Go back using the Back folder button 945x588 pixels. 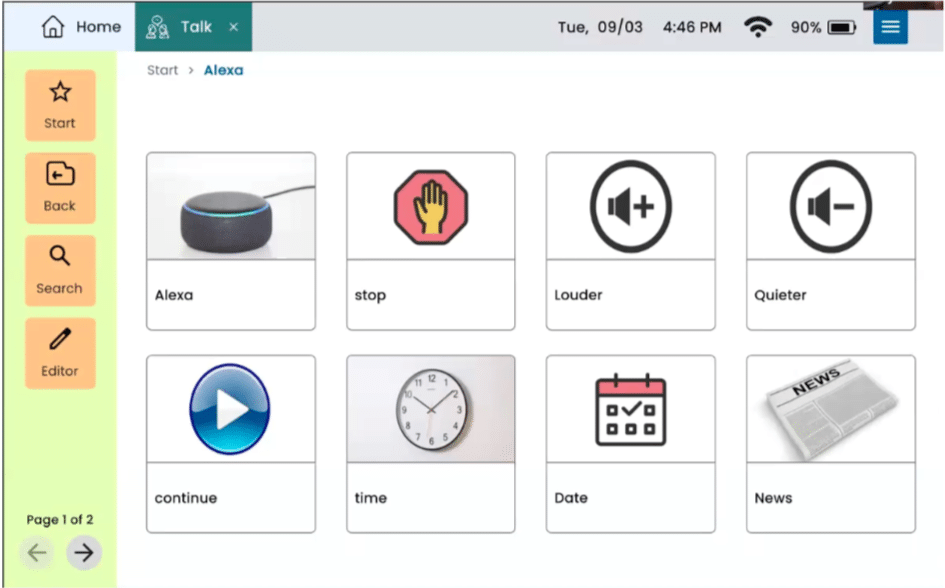[x=60, y=188]
